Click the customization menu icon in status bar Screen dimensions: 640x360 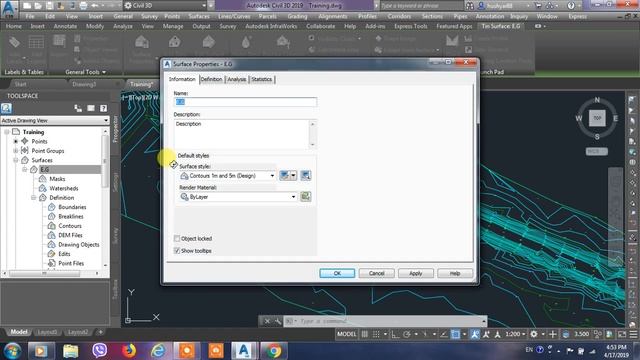coord(633,334)
